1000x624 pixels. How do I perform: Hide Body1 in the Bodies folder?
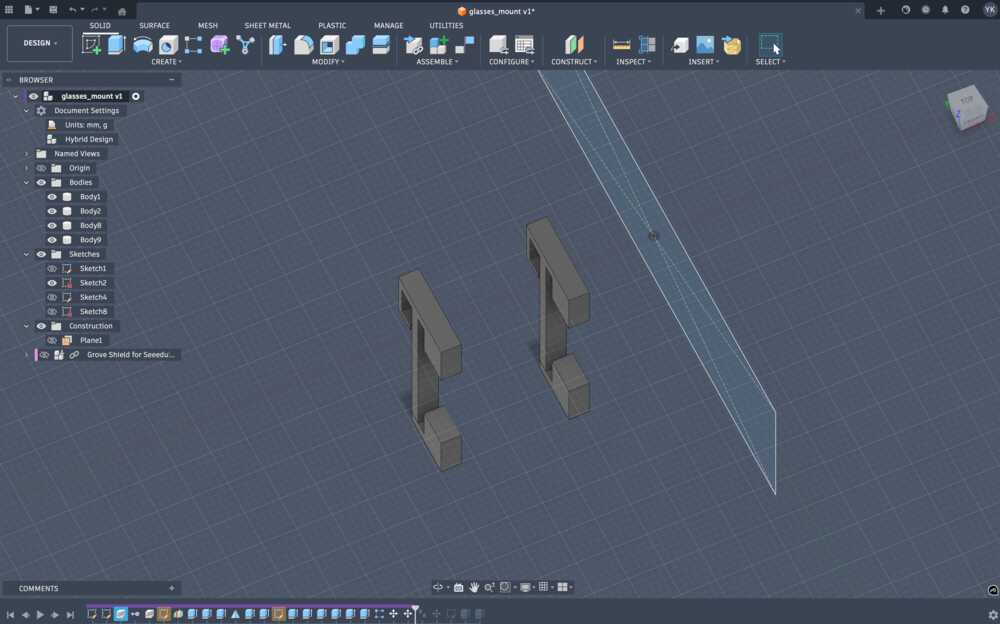coord(51,196)
